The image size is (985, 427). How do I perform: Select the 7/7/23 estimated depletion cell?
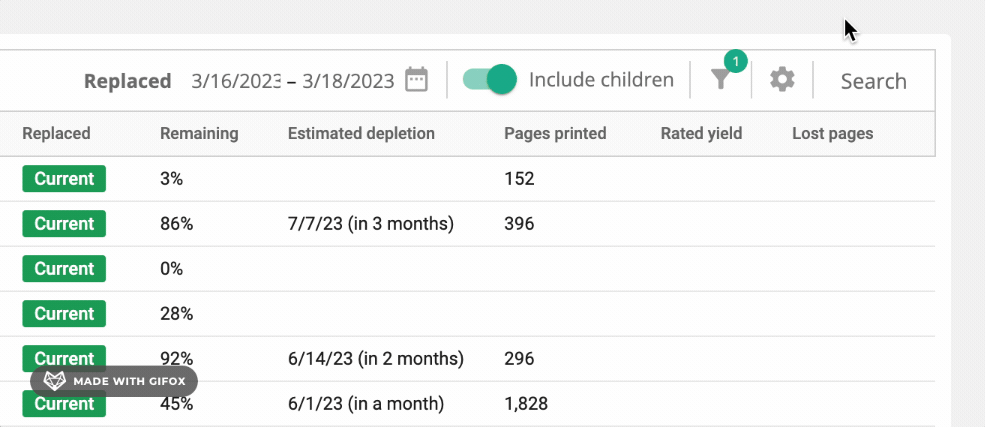pos(370,224)
